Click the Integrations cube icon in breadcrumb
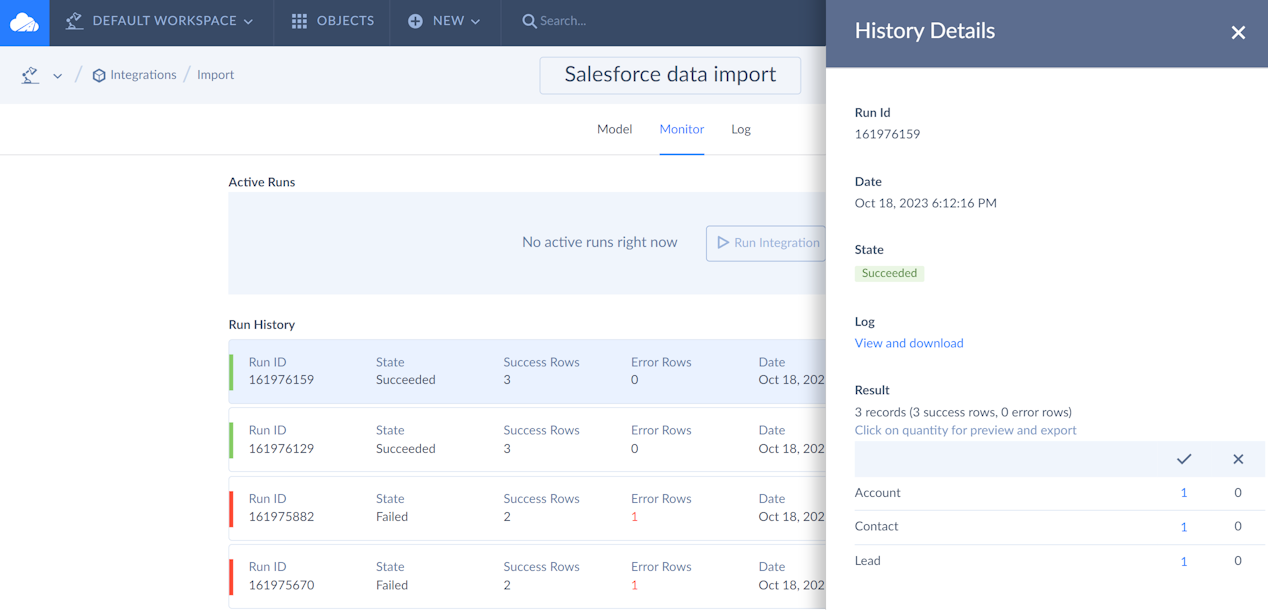 point(99,76)
